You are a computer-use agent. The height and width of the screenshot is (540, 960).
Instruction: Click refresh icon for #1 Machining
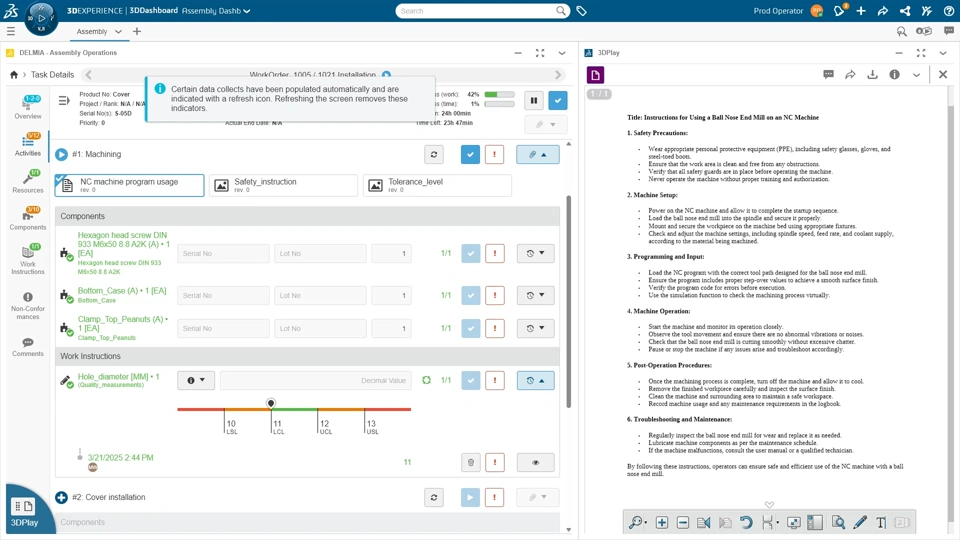[x=434, y=154]
